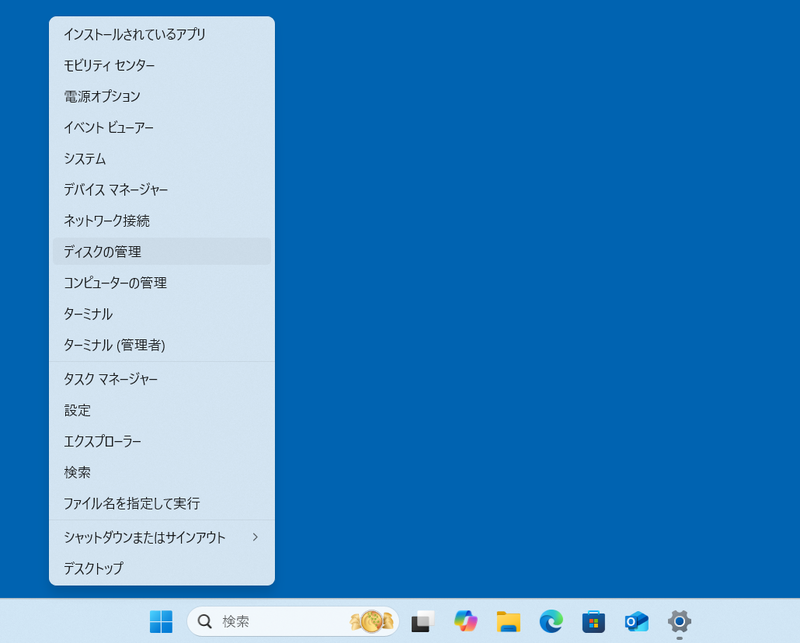Open Settings via the gear icon
The width and height of the screenshot is (800, 643).
coord(677,621)
